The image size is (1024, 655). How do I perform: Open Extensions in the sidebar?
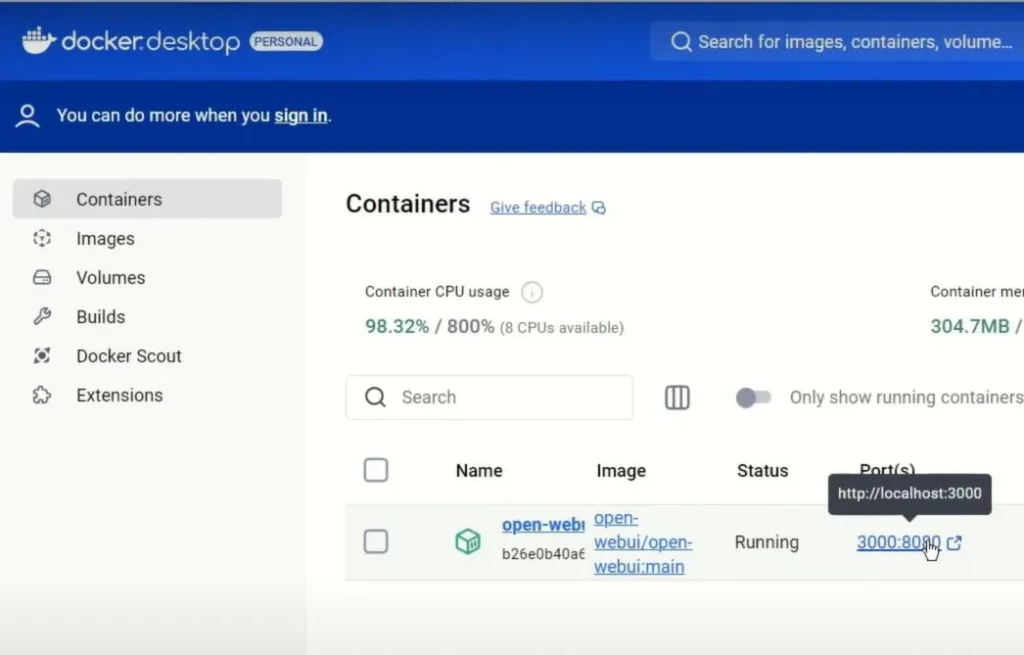pos(147,395)
